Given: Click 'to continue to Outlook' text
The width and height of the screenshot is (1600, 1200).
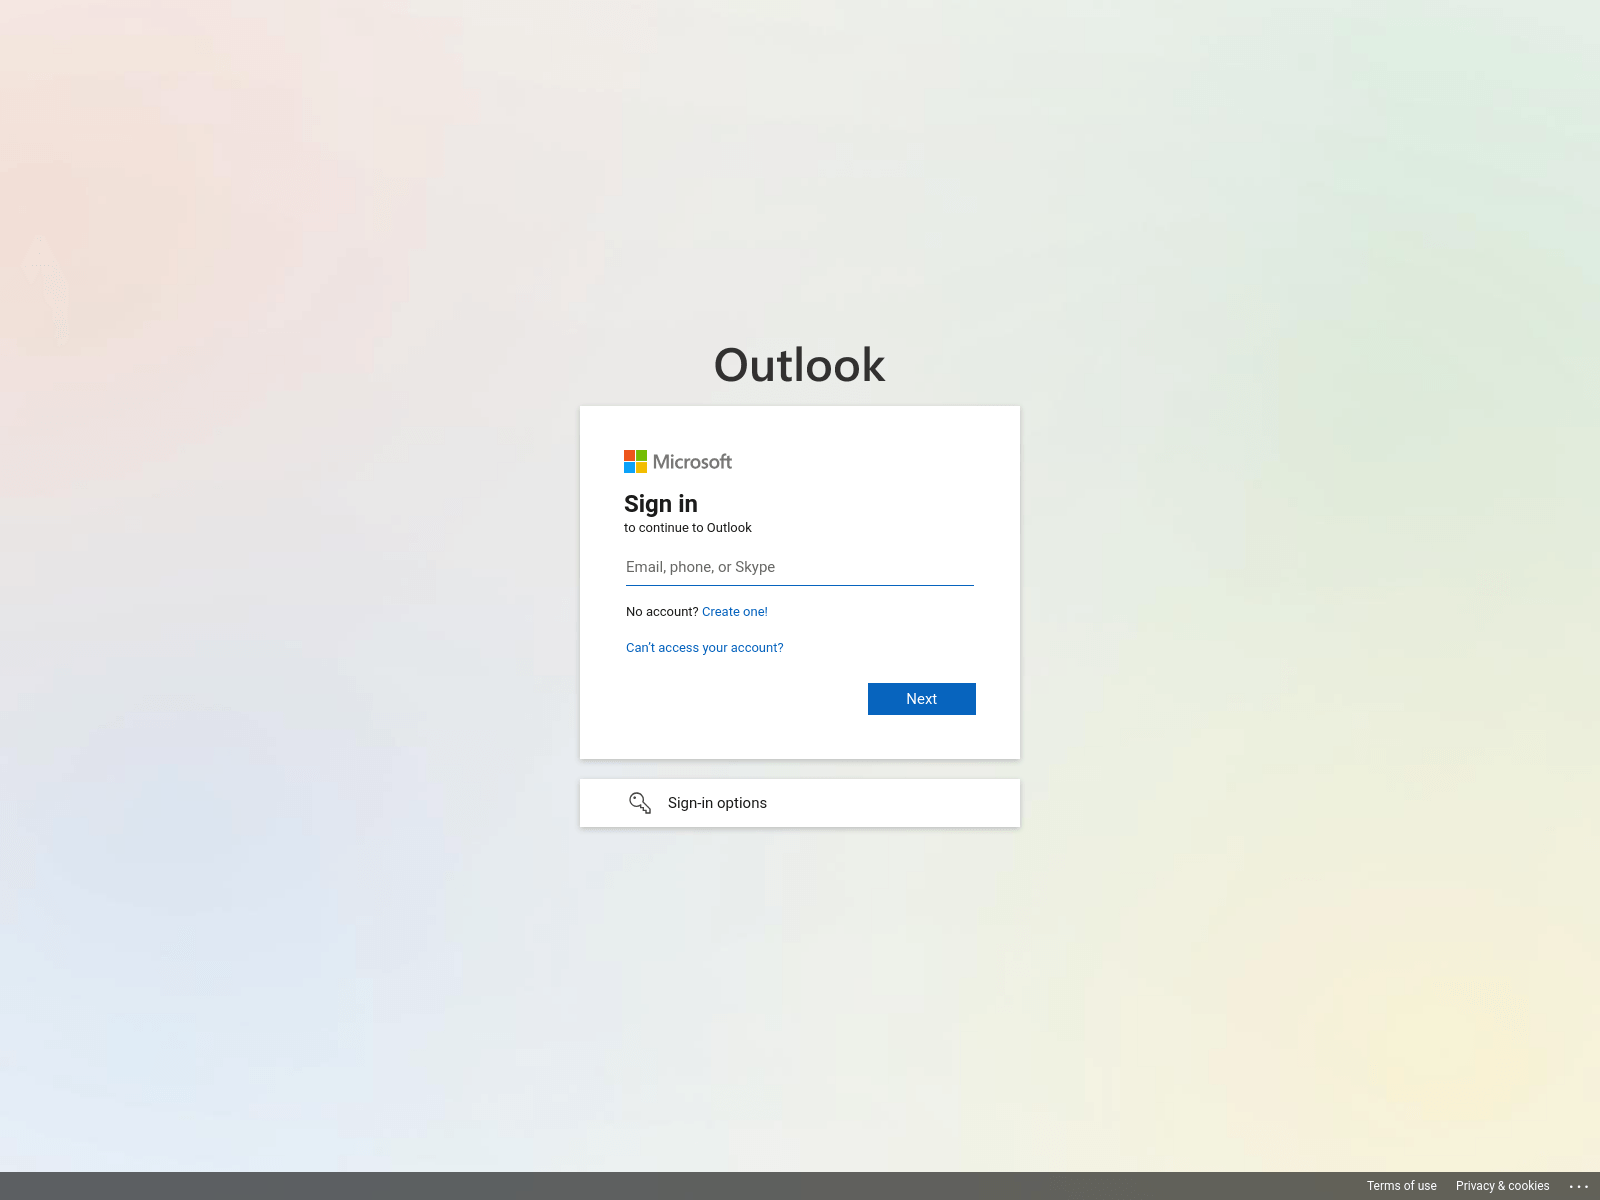Looking at the screenshot, I should coord(688,528).
